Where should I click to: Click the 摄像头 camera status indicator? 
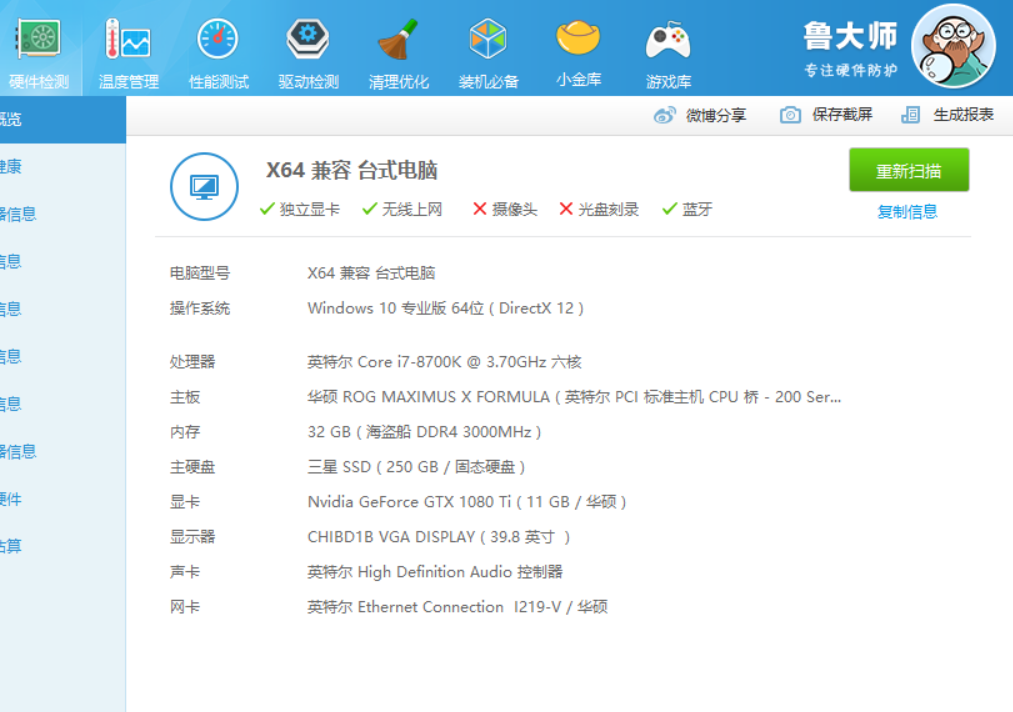[505, 209]
